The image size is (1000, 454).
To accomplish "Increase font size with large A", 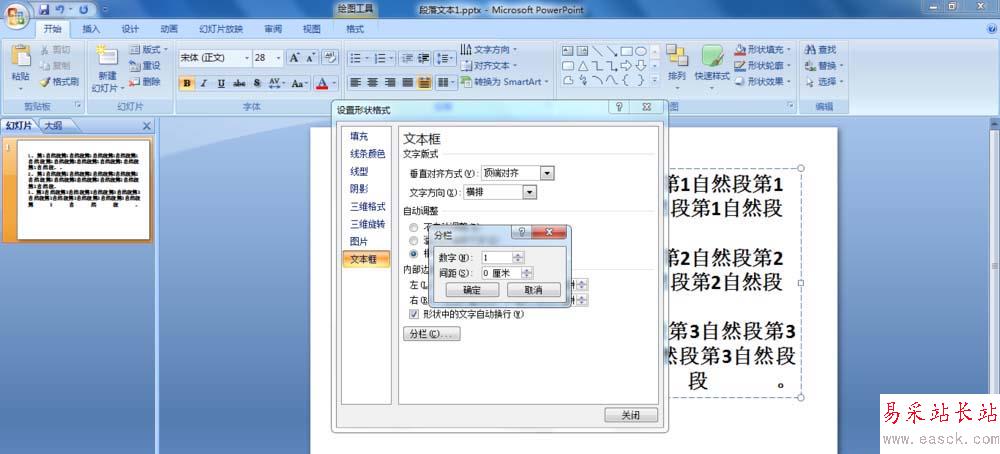I will [293, 58].
